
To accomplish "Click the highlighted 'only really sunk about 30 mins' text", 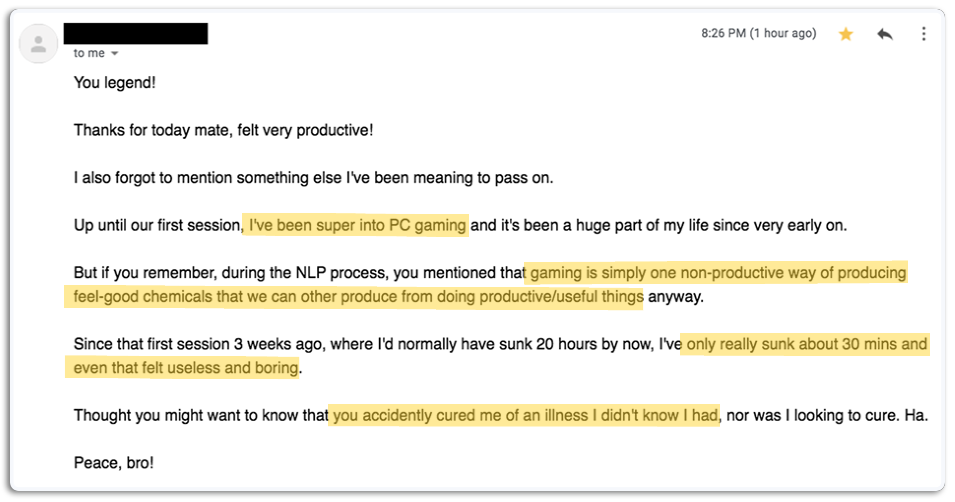I will tap(806, 344).
